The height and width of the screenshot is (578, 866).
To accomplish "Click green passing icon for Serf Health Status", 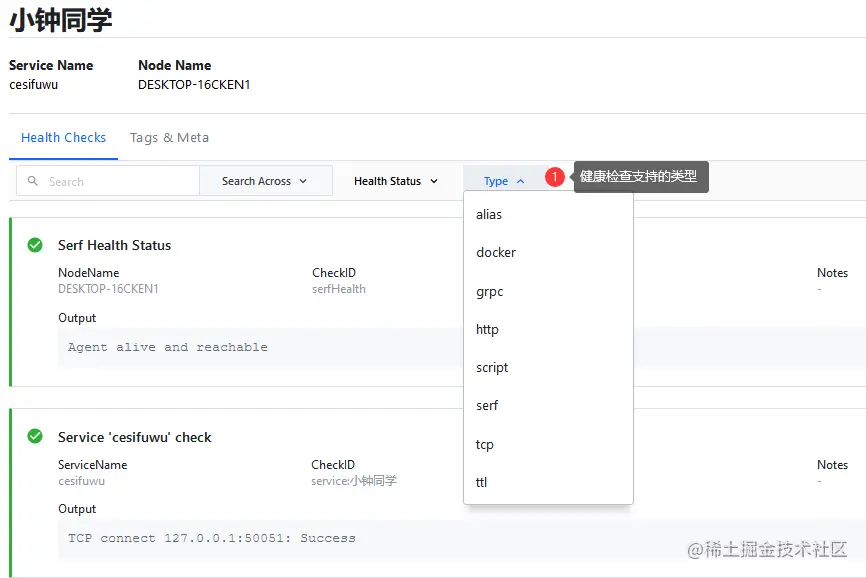I will point(35,245).
